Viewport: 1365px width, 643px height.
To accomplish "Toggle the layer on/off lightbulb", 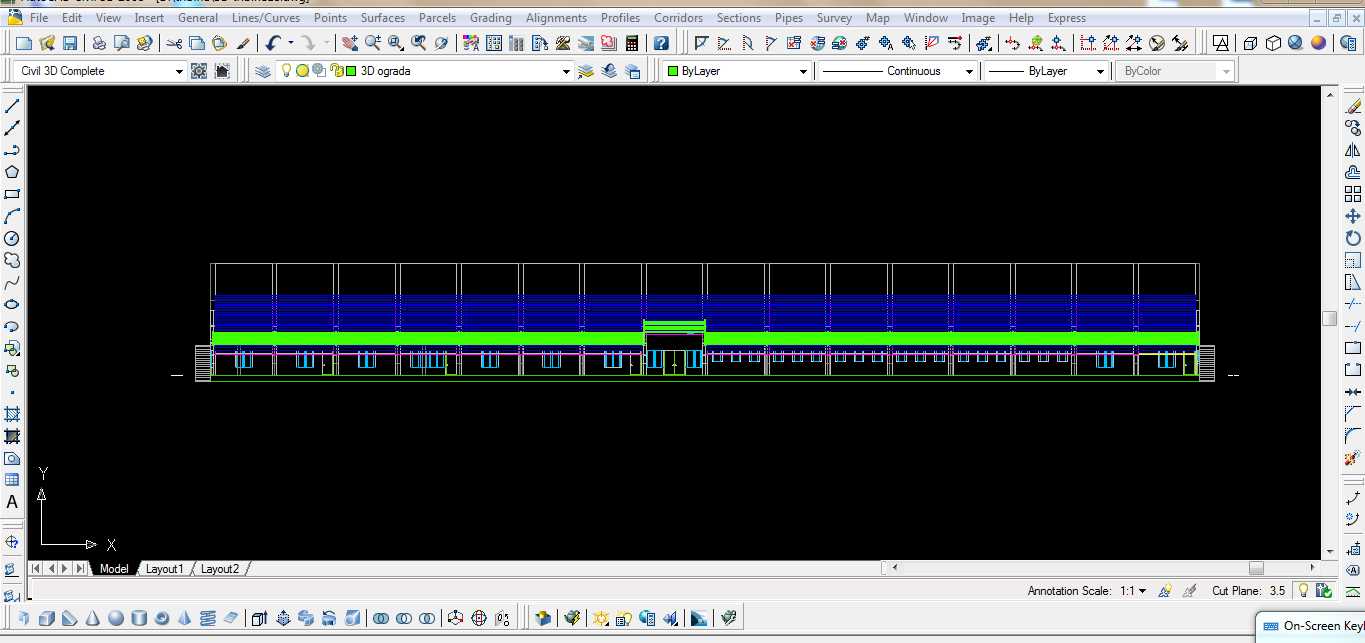I will pos(286,71).
